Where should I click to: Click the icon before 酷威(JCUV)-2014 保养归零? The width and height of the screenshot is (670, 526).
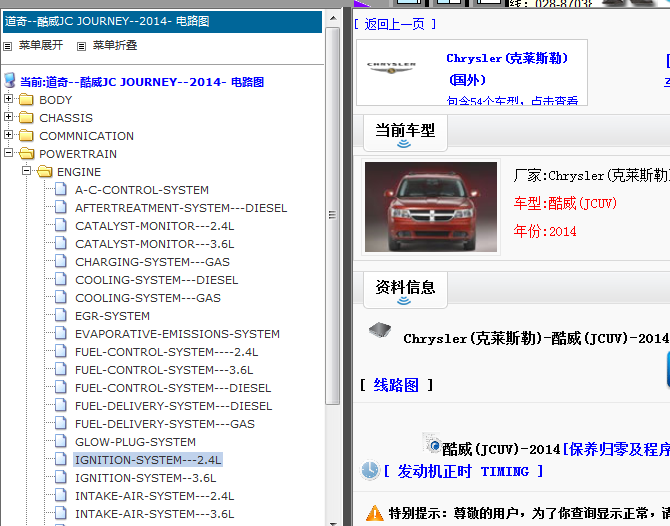(x=432, y=443)
